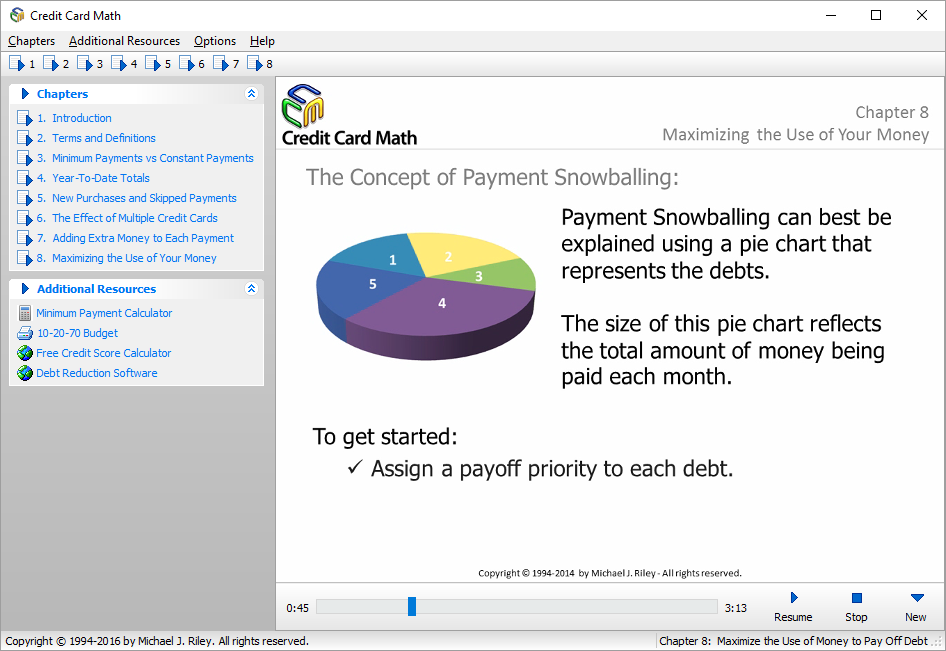Click printer icon for 10-20-70 Budget

click(25, 333)
